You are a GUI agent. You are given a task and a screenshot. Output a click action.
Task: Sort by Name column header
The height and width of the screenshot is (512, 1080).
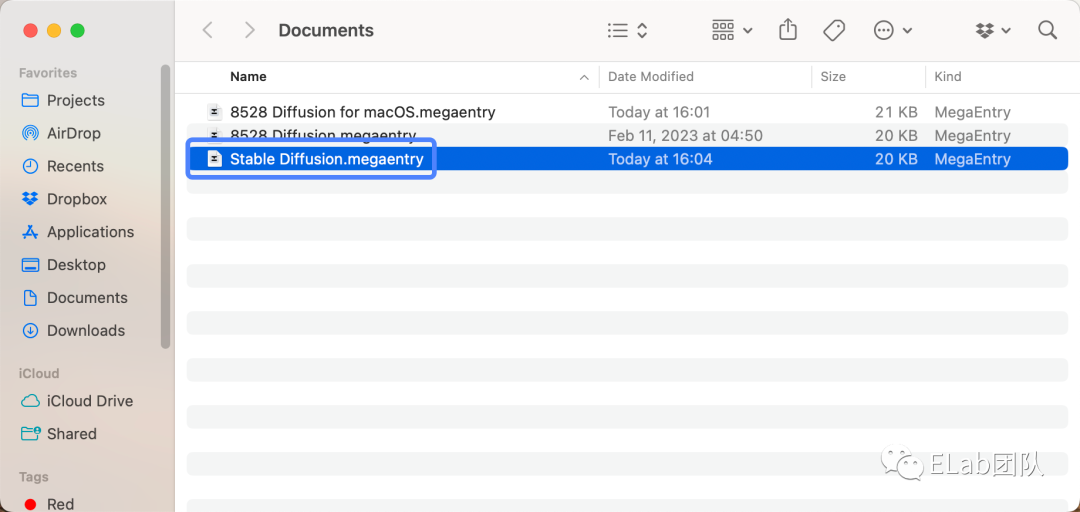click(248, 76)
